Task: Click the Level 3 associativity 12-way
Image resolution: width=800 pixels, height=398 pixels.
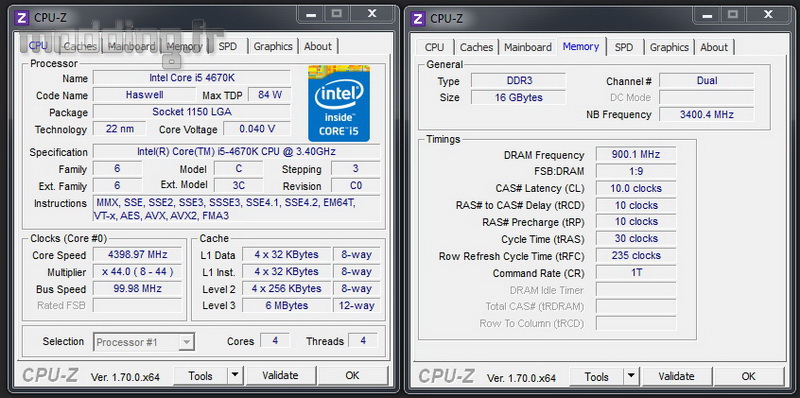Action: 357,306
